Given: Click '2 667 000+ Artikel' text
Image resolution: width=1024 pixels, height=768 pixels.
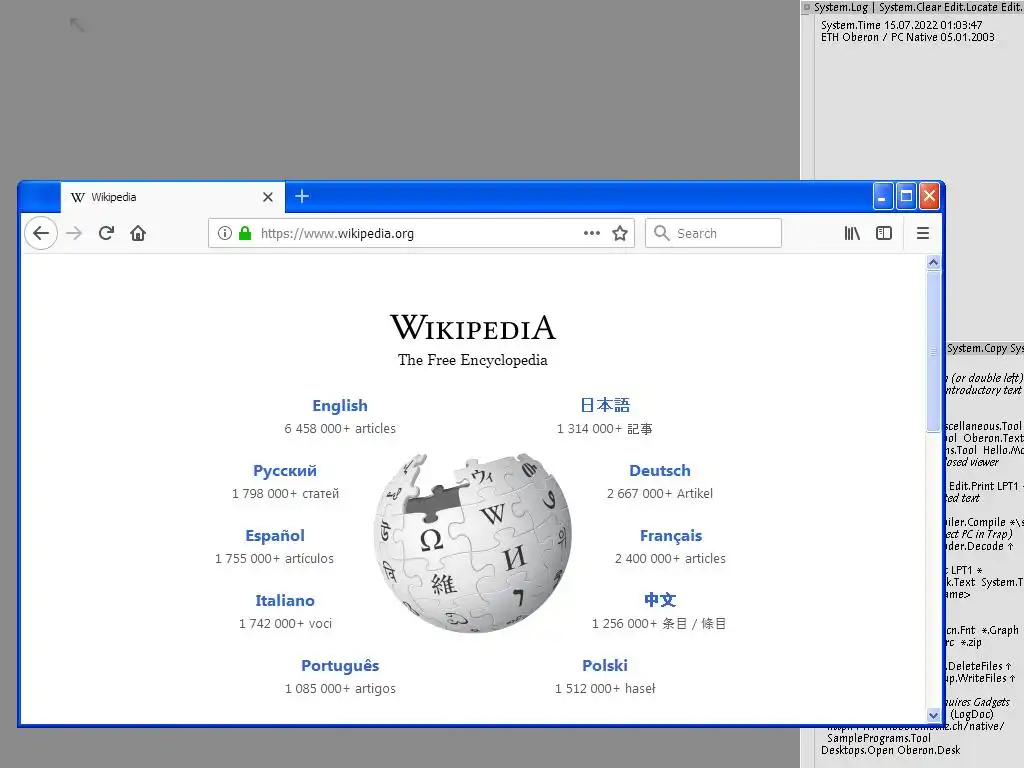Looking at the screenshot, I should pos(660,493).
